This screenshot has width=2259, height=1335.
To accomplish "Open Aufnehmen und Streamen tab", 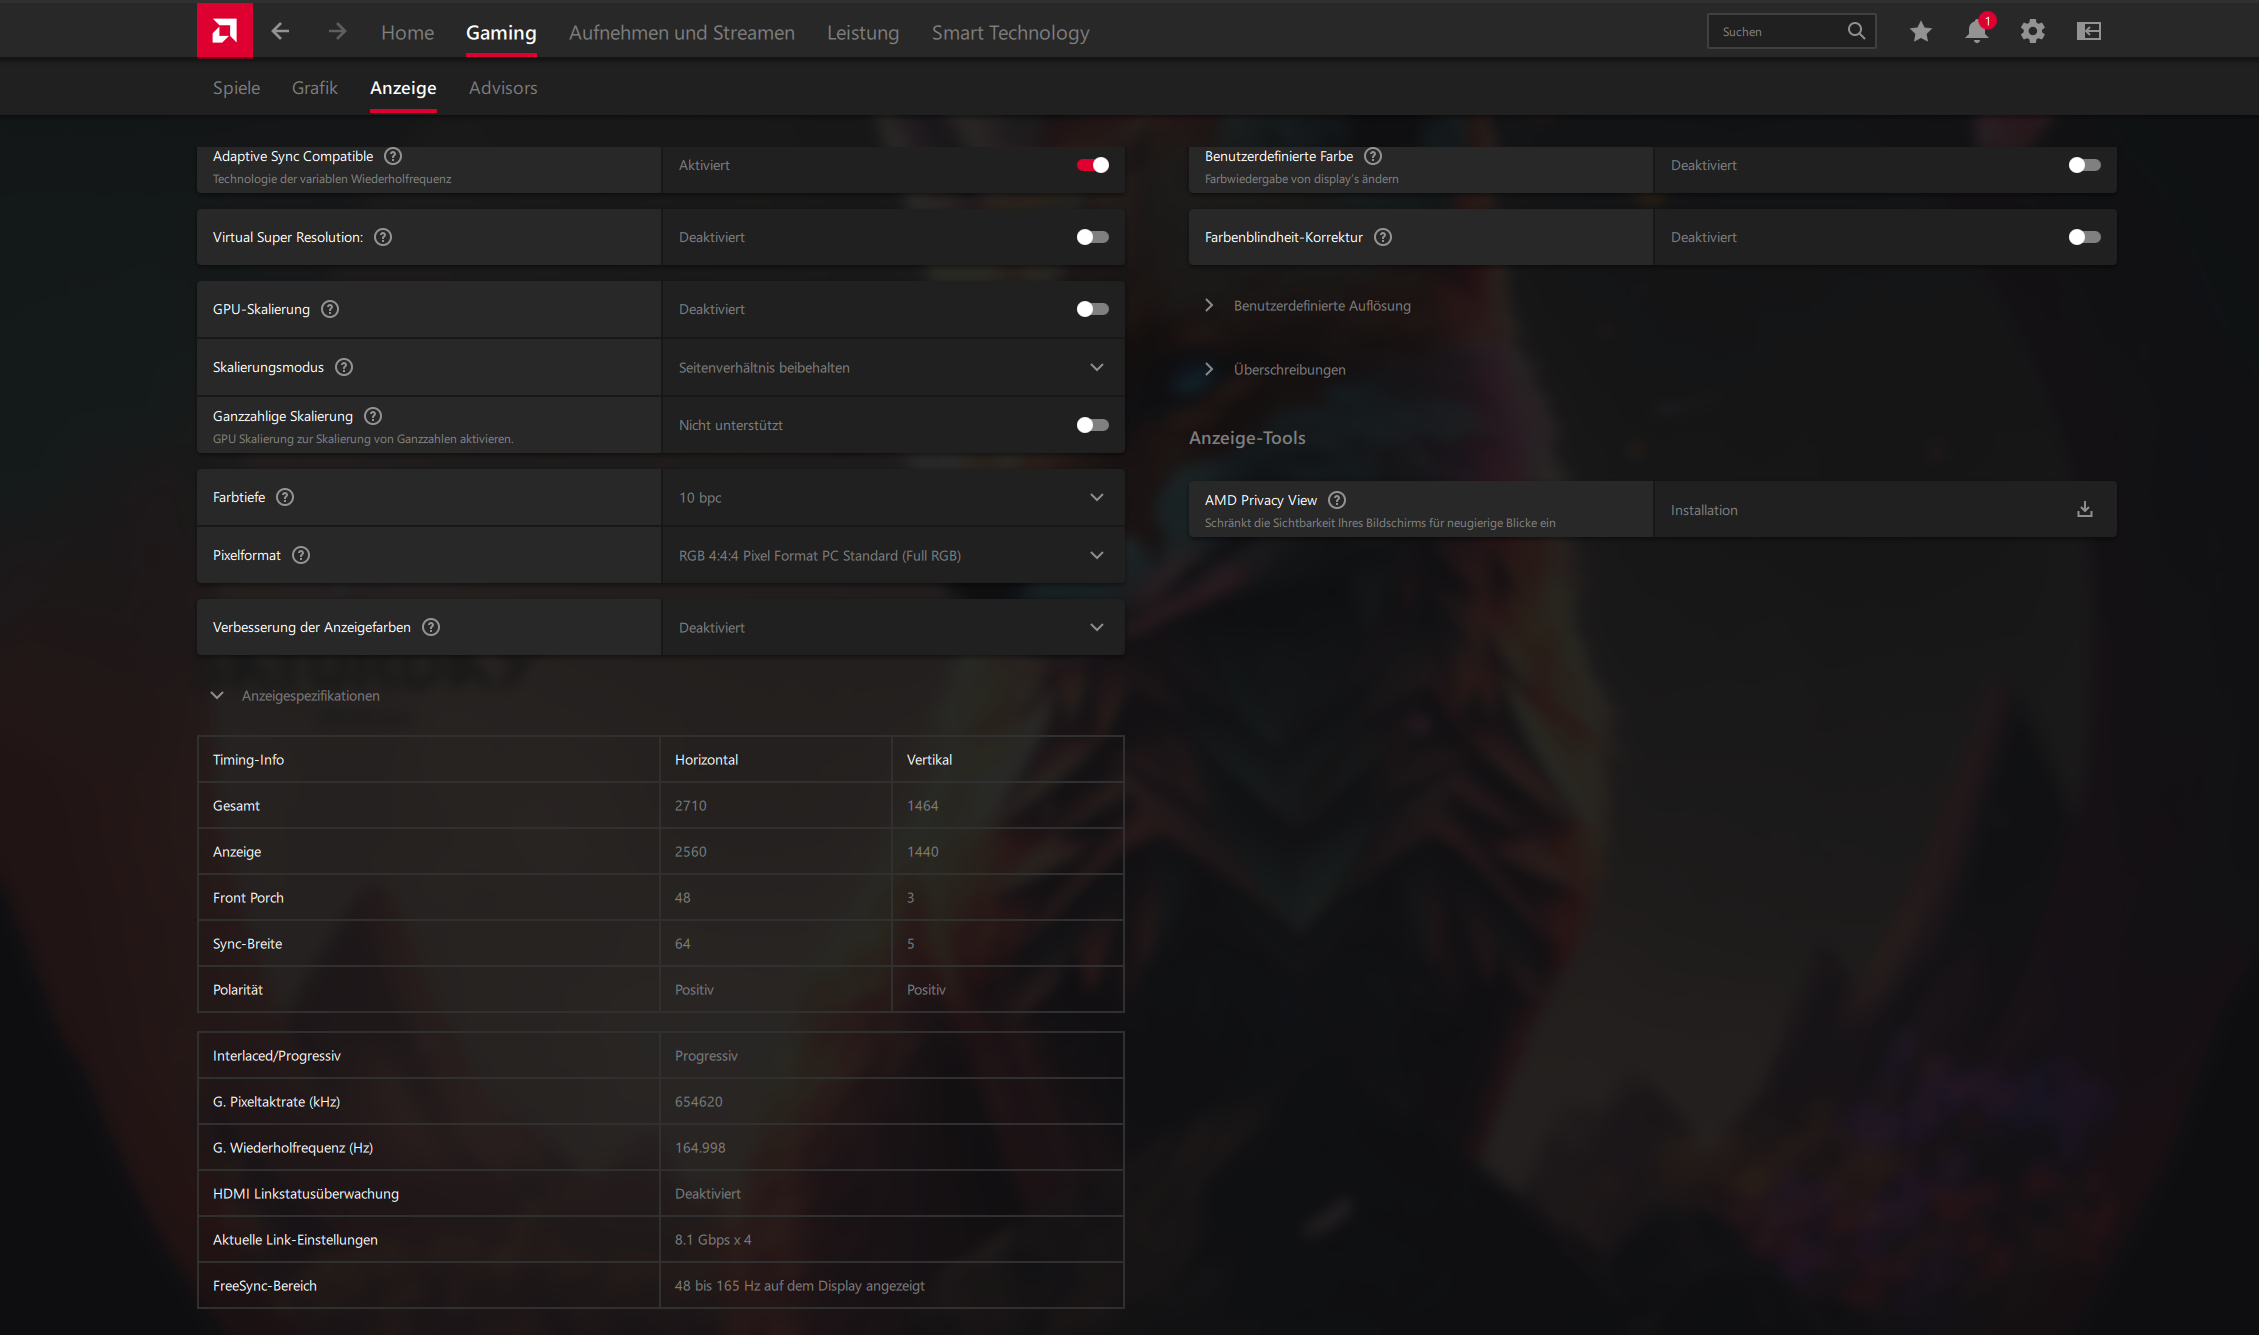I will coord(681,33).
